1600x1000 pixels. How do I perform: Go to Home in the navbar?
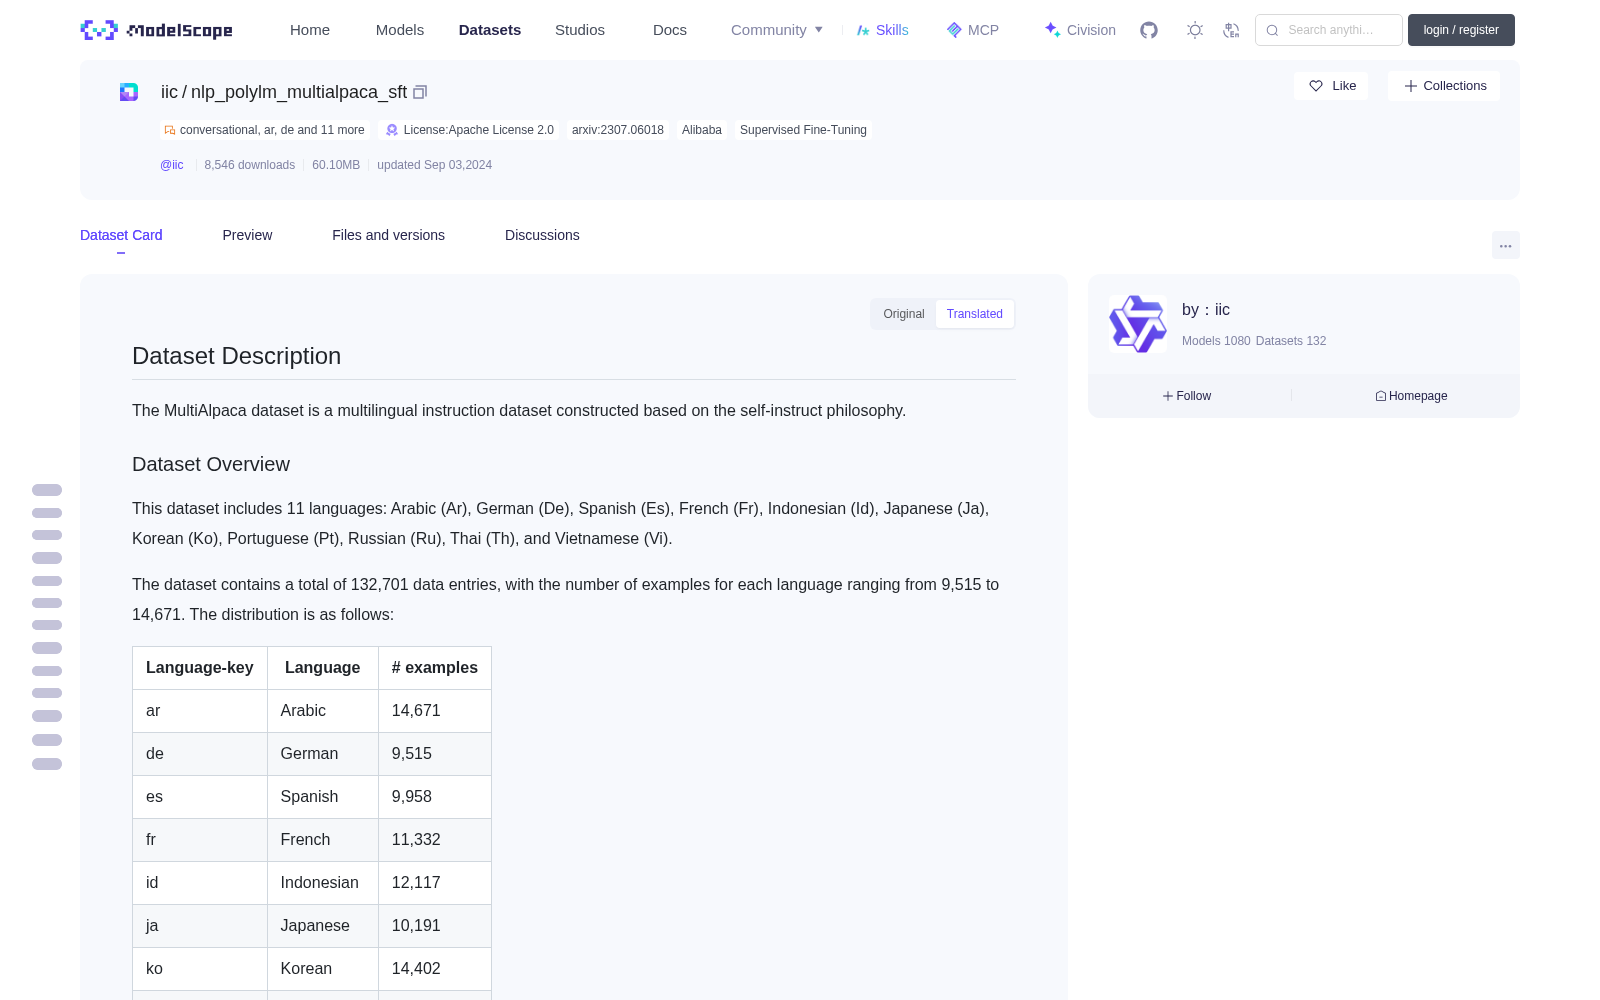(x=310, y=30)
